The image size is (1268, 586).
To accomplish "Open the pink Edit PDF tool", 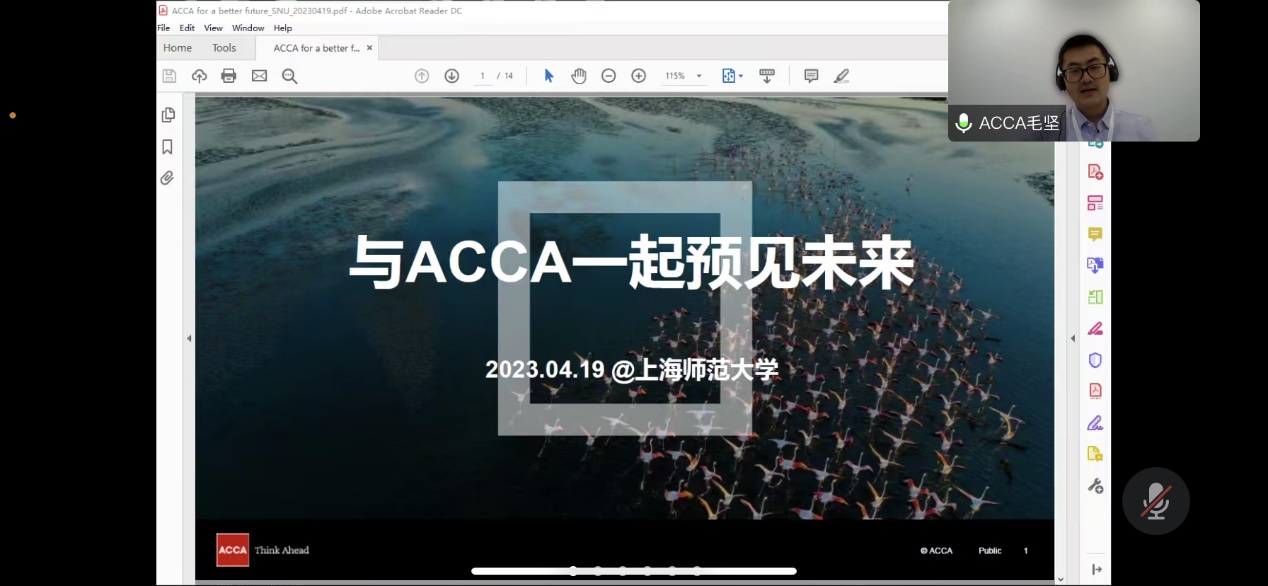I will pos(1095,203).
